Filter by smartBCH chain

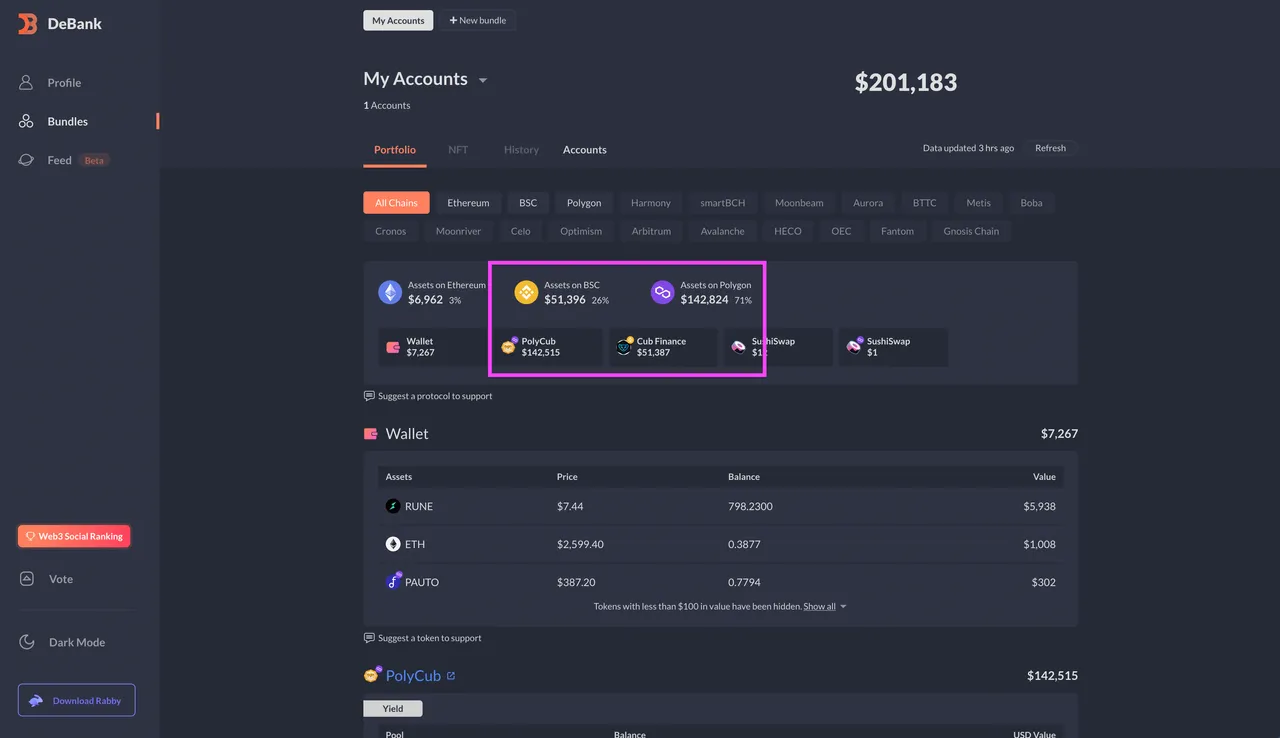pyautogui.click(x=723, y=203)
